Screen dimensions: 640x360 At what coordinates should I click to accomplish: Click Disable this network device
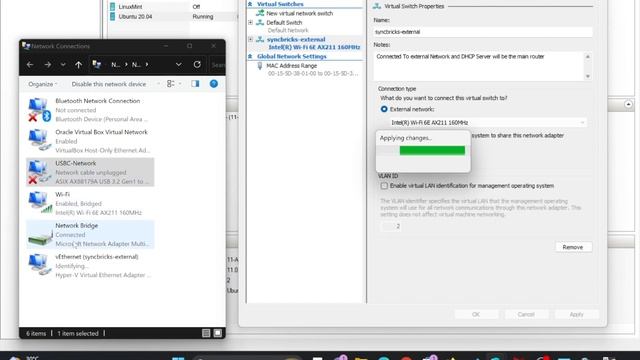(109, 84)
